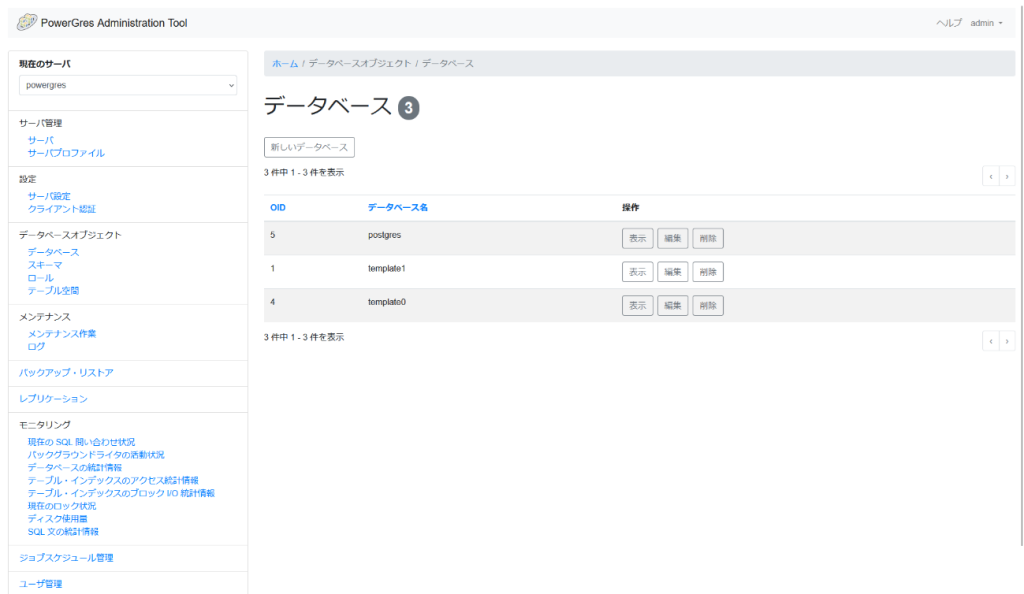The width and height of the screenshot is (1024, 594).
Task: Open the admin user dropdown menu
Action: [x=986, y=23]
